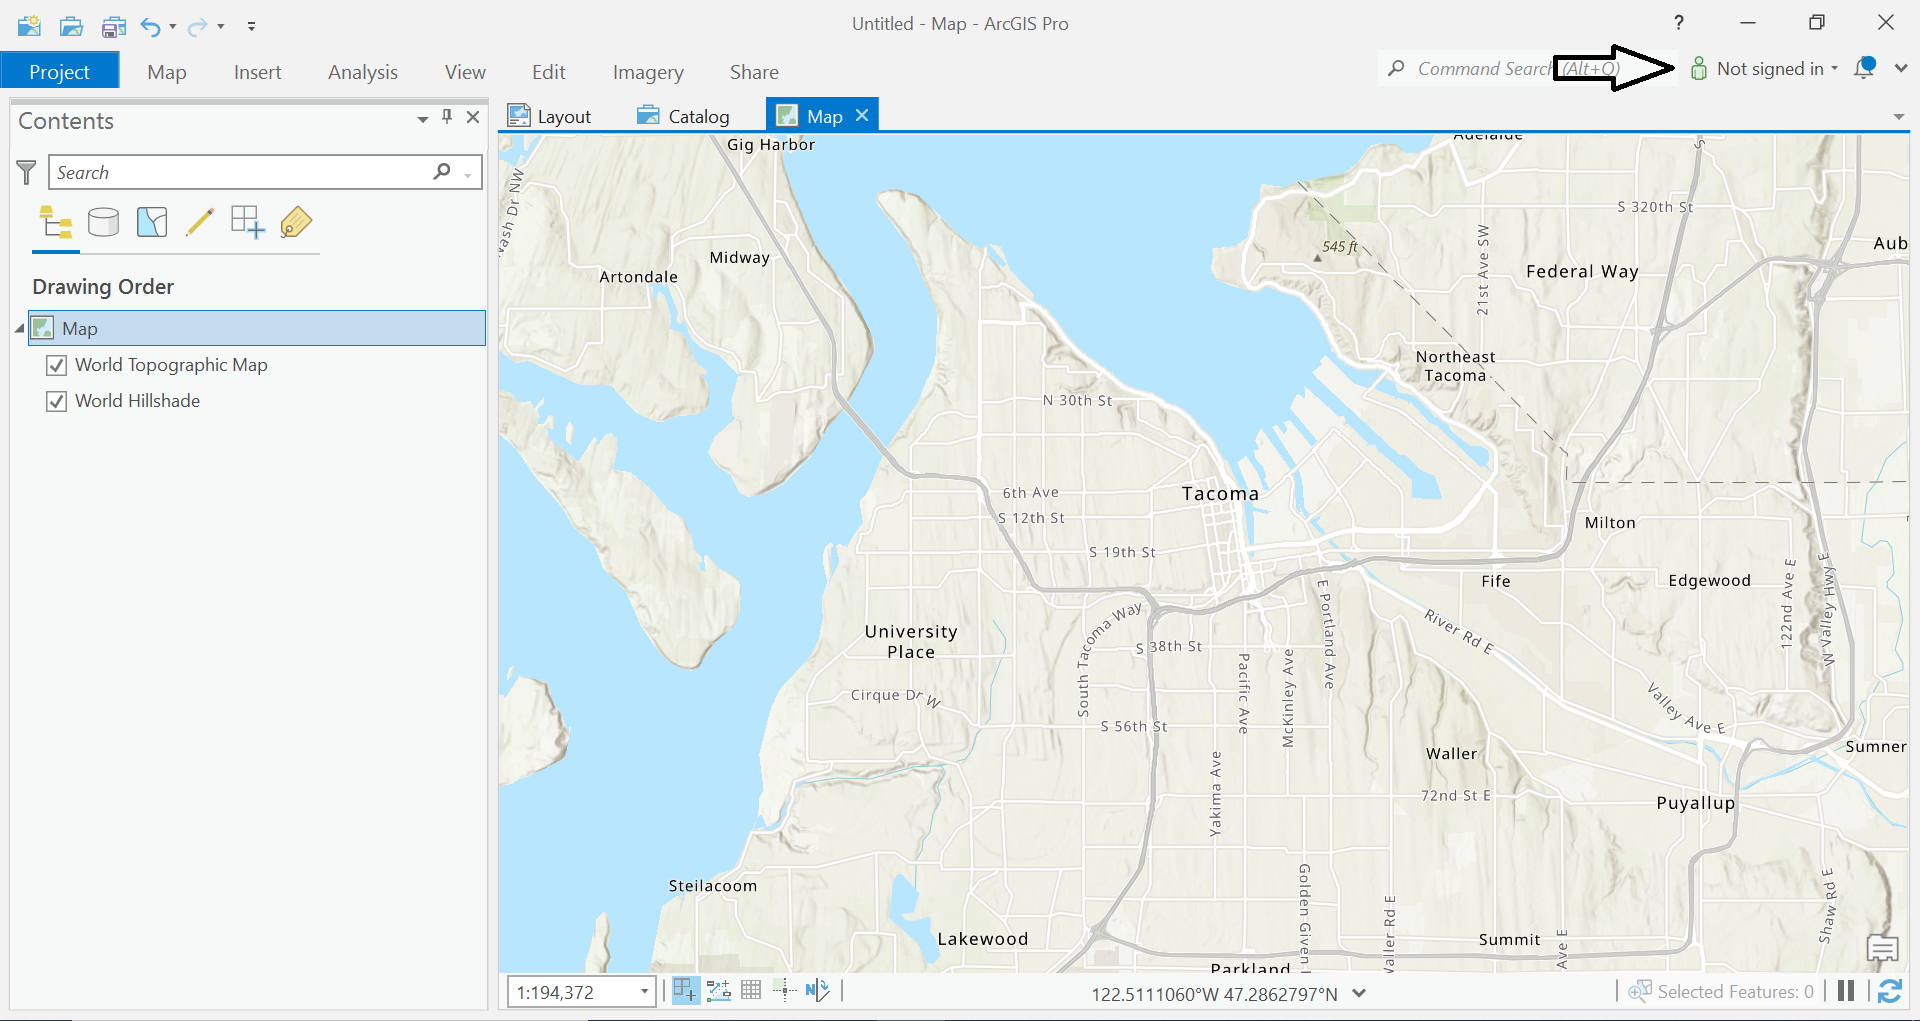
Task: Pause map drawing
Action: tap(1846, 991)
